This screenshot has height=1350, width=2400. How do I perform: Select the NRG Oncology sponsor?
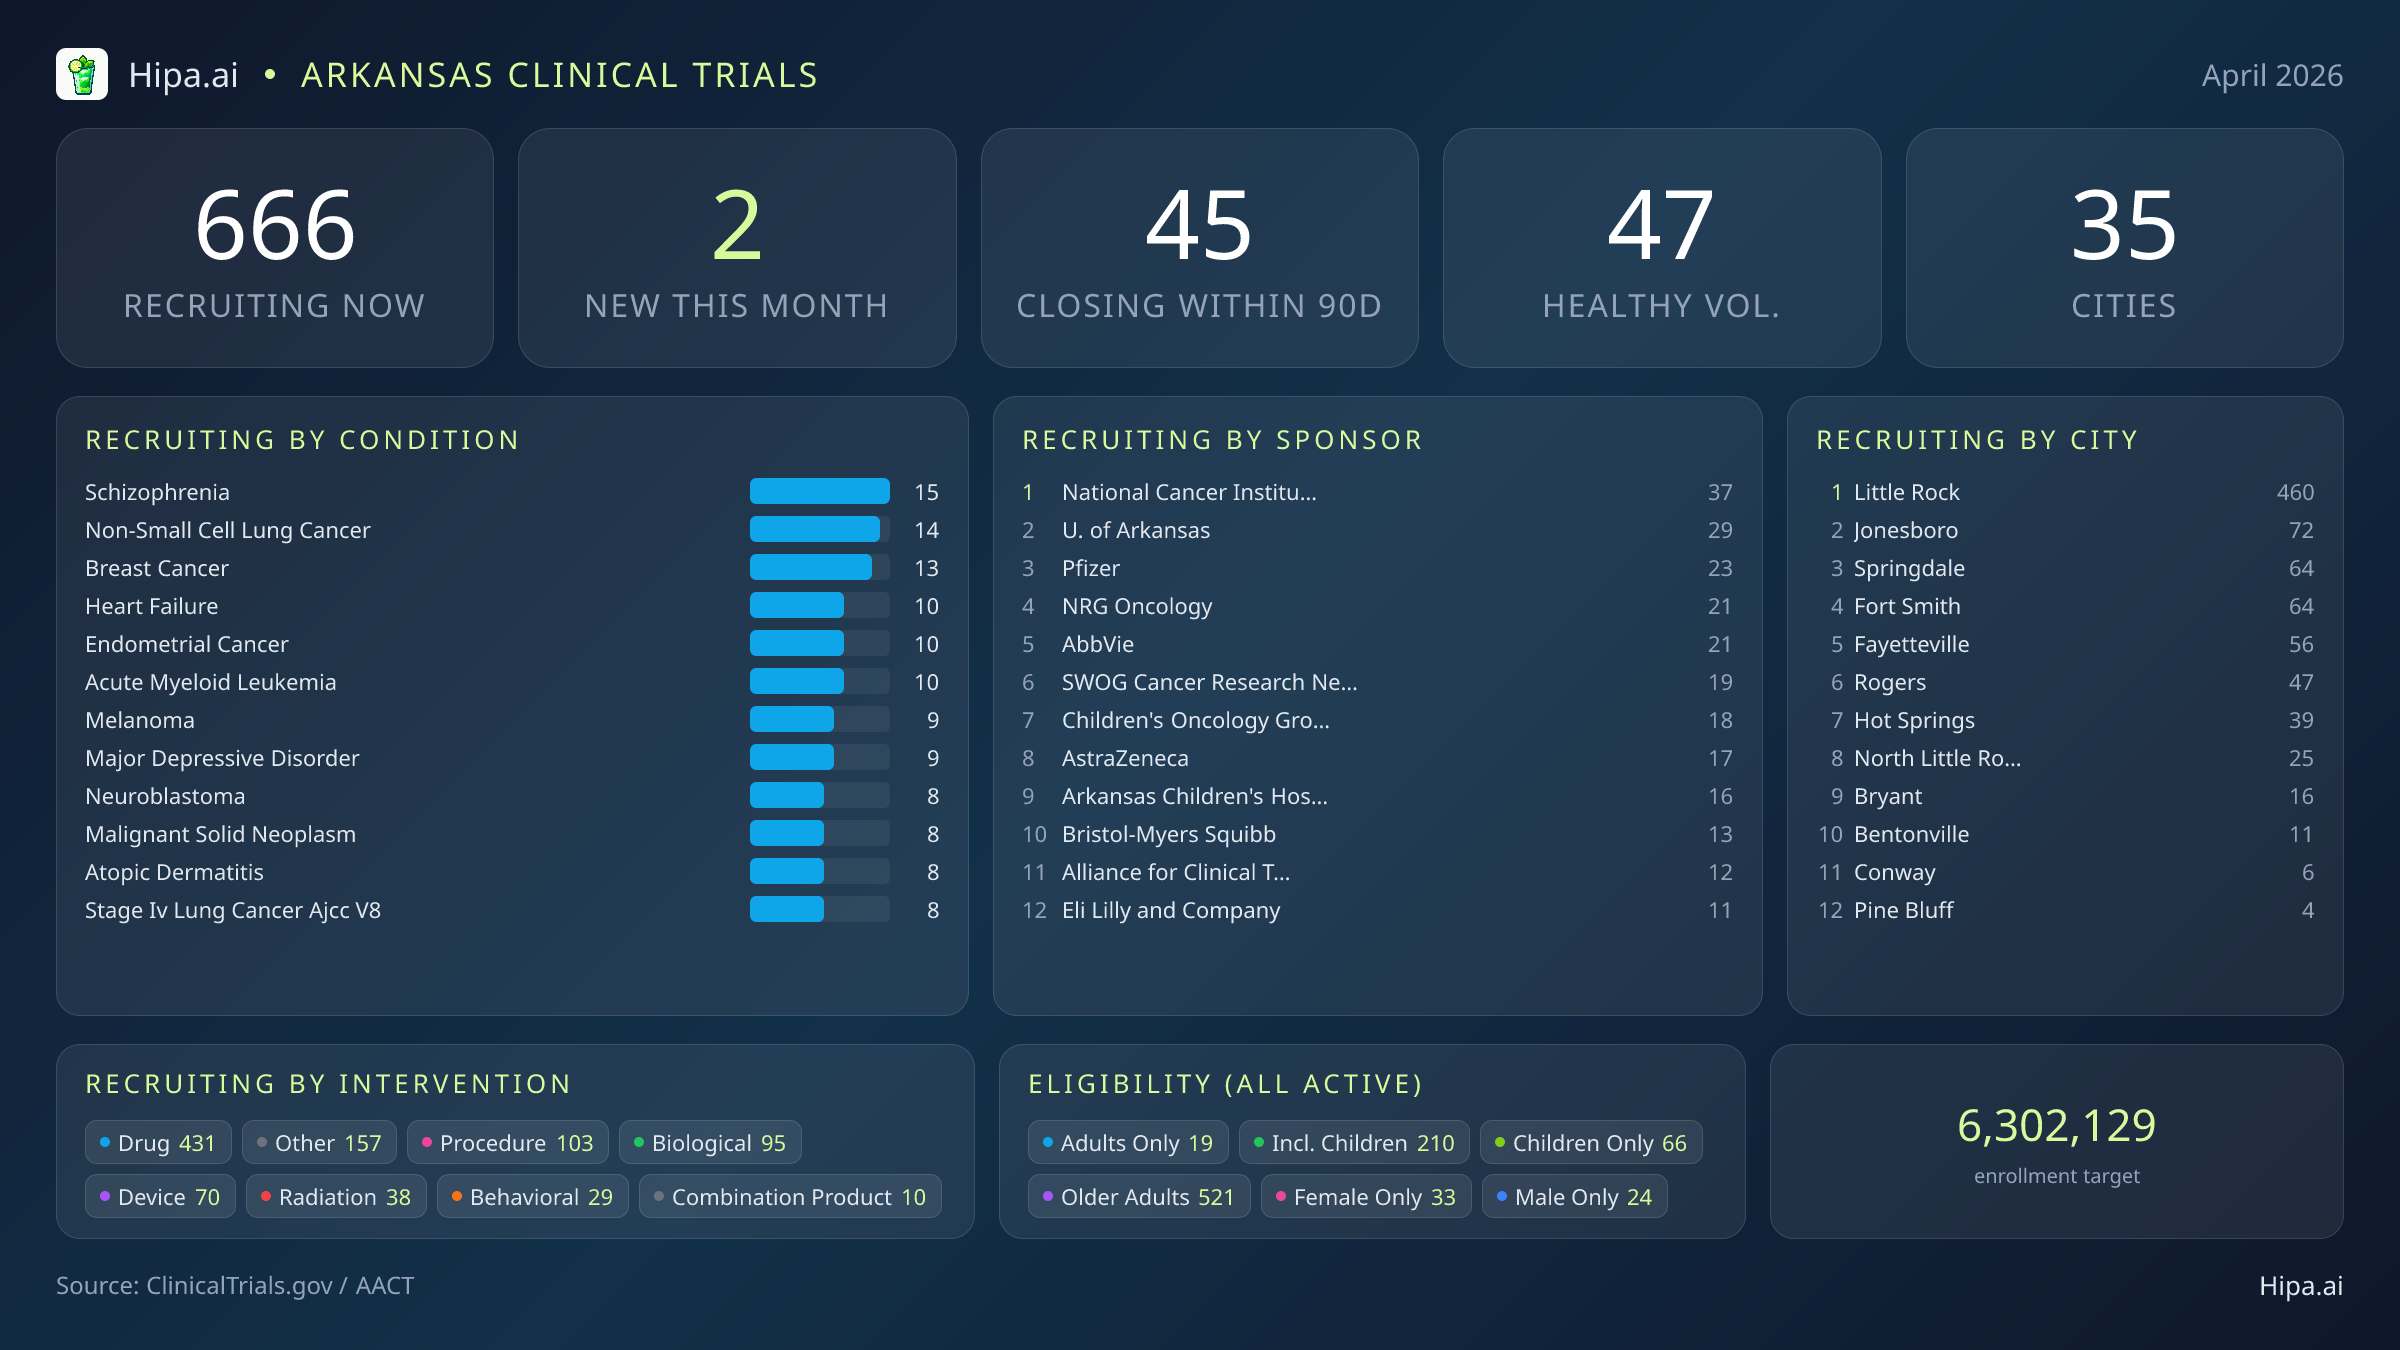coord(1377,606)
